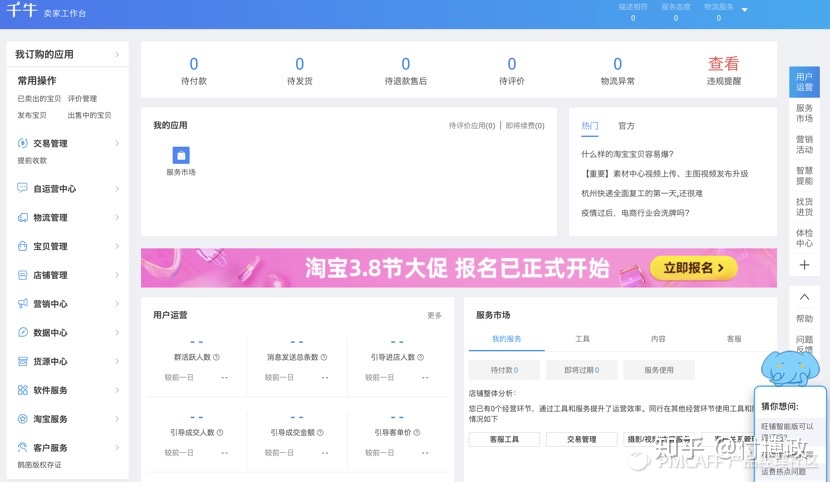This screenshot has width=830, height=482.
Task: Select 体检中心 in right sidebar
Action: pyautogui.click(x=804, y=238)
